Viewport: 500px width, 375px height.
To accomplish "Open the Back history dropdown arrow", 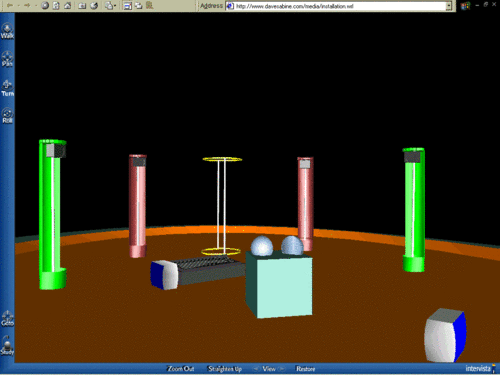I will [18, 6].
